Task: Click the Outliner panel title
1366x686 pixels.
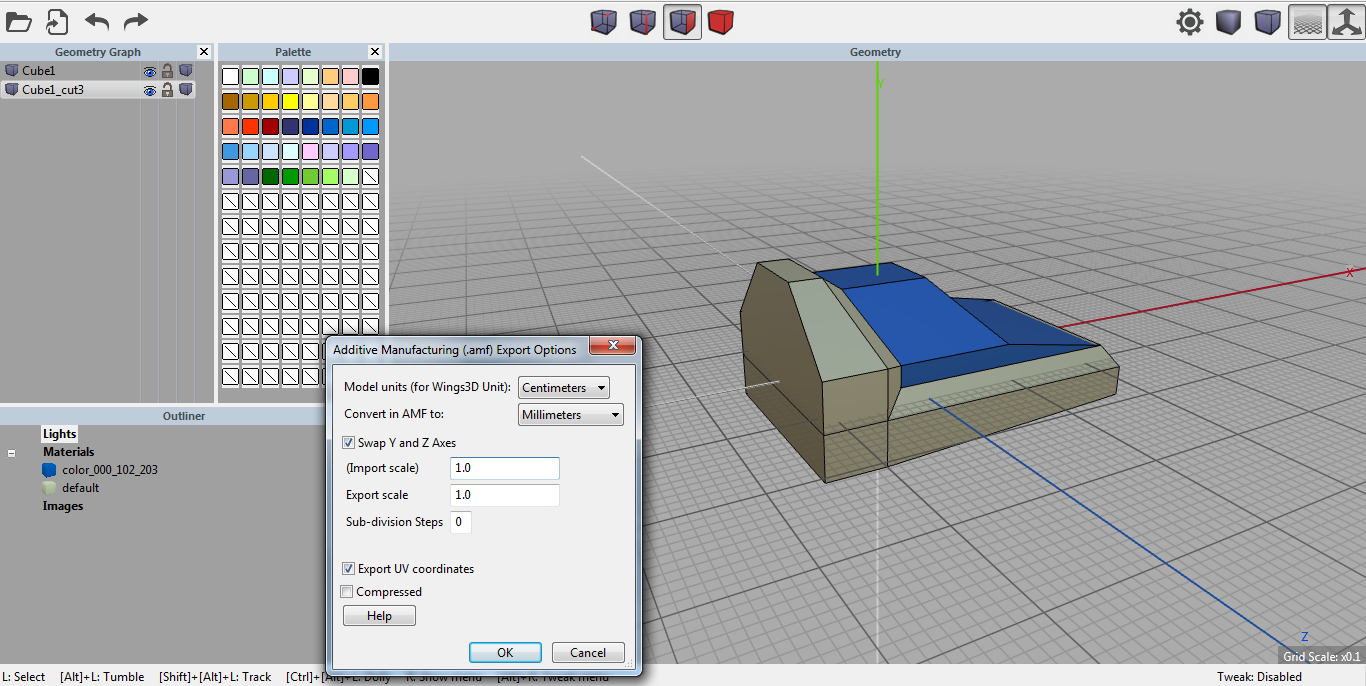Action: coord(184,416)
